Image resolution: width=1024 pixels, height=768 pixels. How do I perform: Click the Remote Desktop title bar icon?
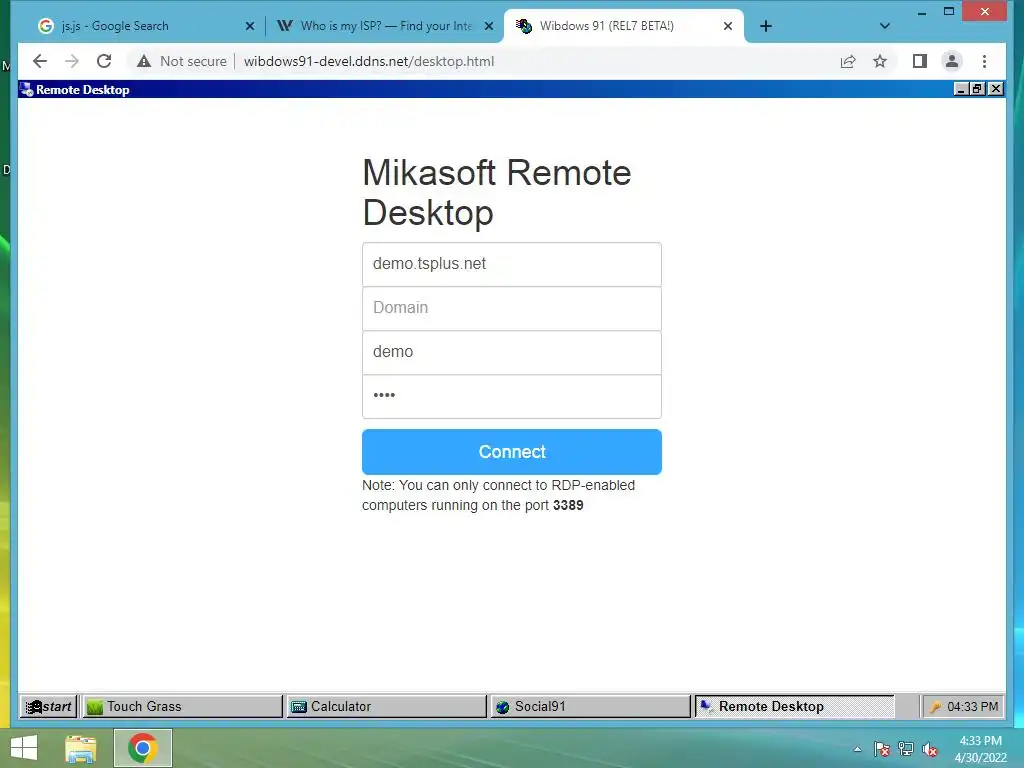click(x=27, y=89)
